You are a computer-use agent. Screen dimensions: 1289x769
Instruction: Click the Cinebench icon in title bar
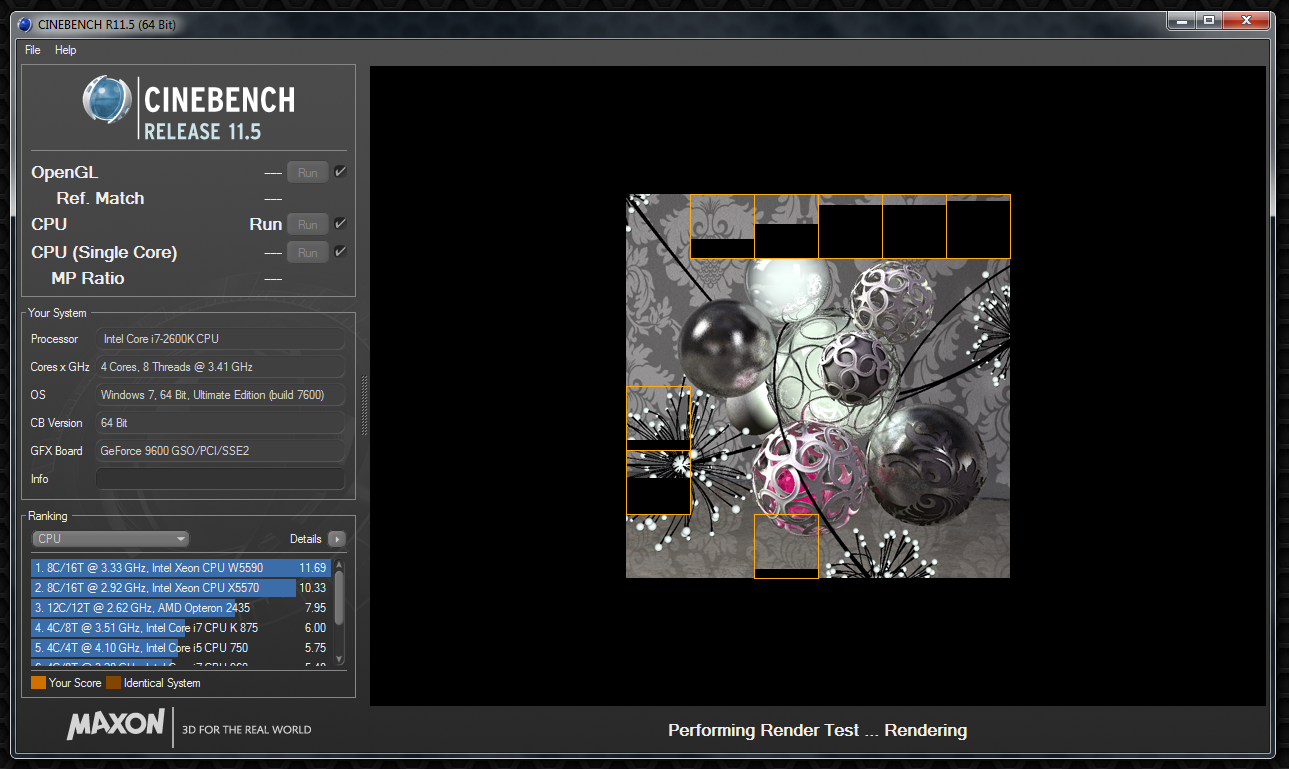25,24
